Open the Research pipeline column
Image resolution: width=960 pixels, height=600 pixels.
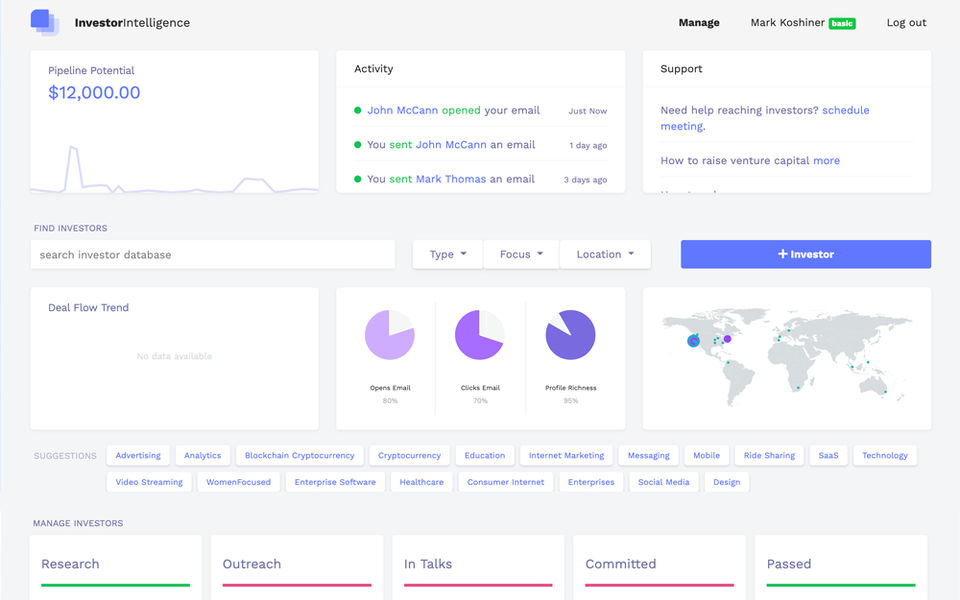115,568
